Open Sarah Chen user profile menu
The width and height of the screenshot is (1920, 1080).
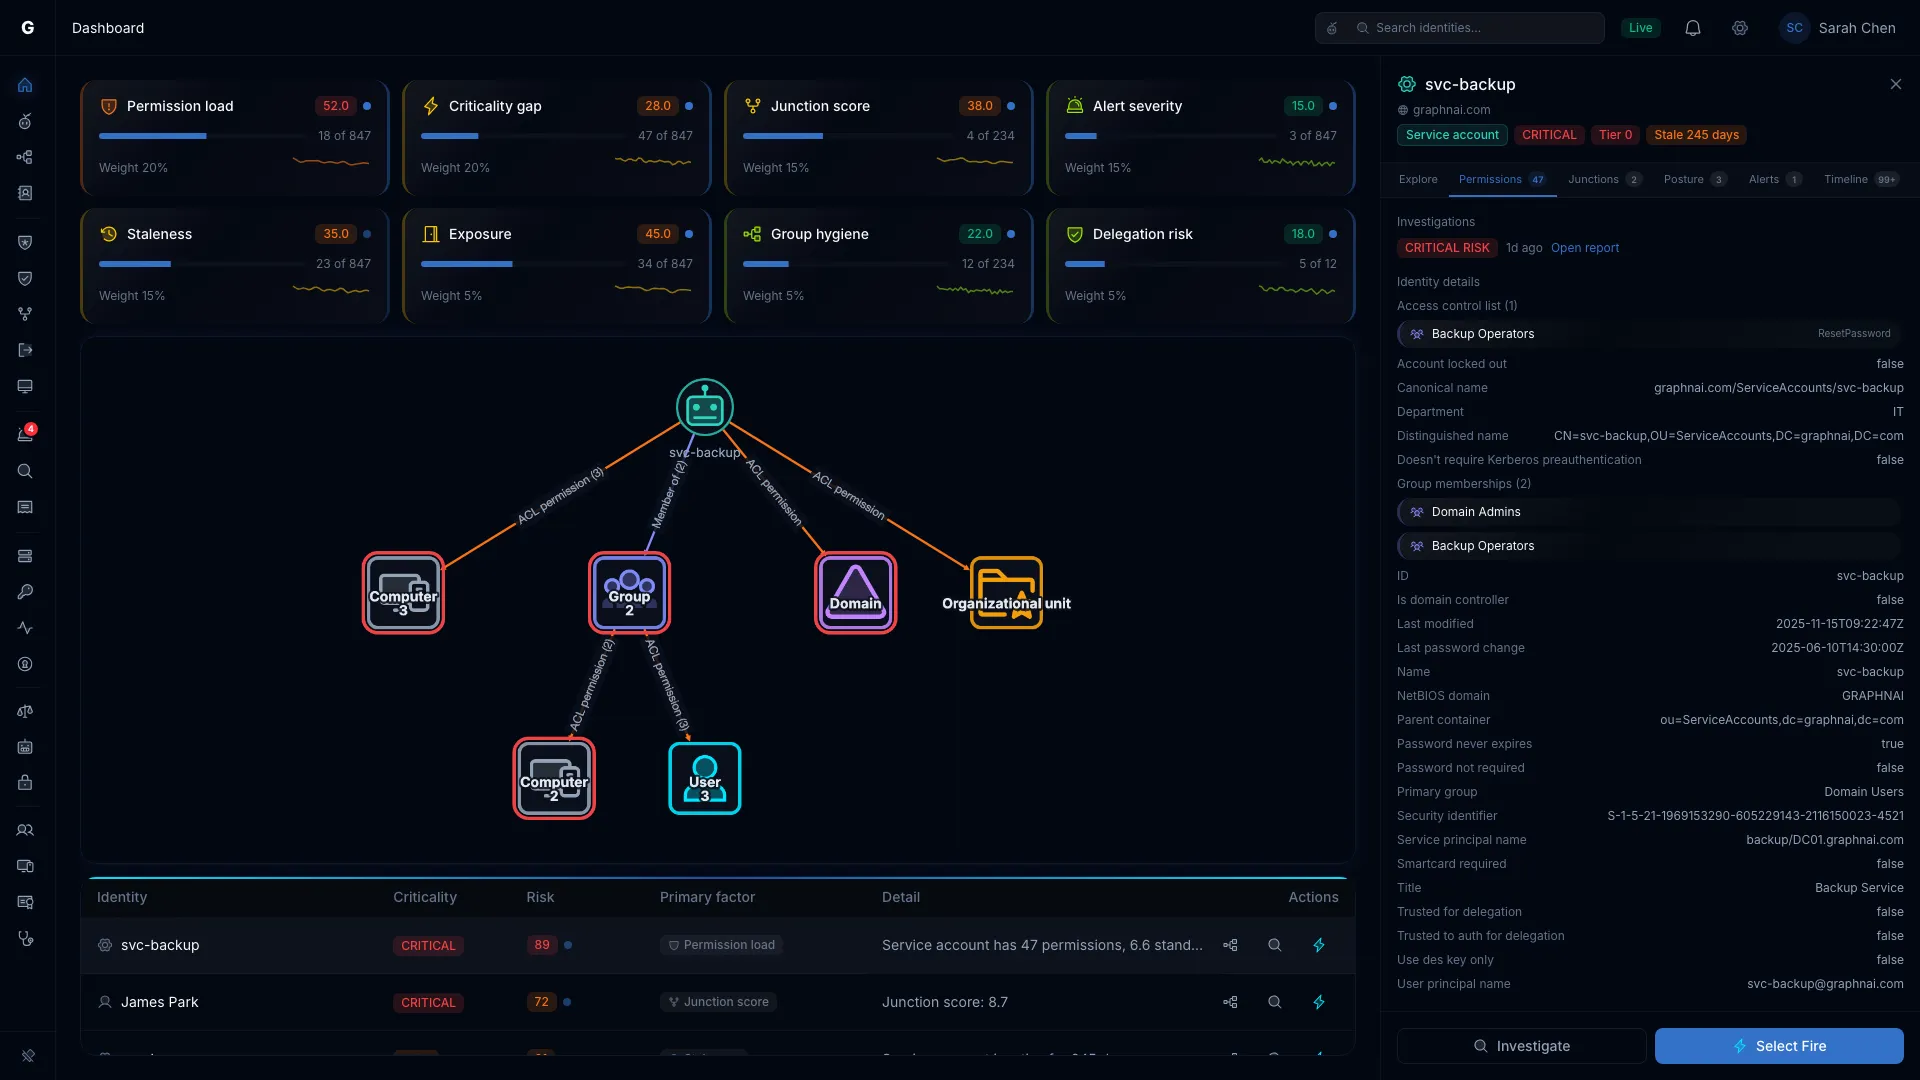(x=1838, y=28)
